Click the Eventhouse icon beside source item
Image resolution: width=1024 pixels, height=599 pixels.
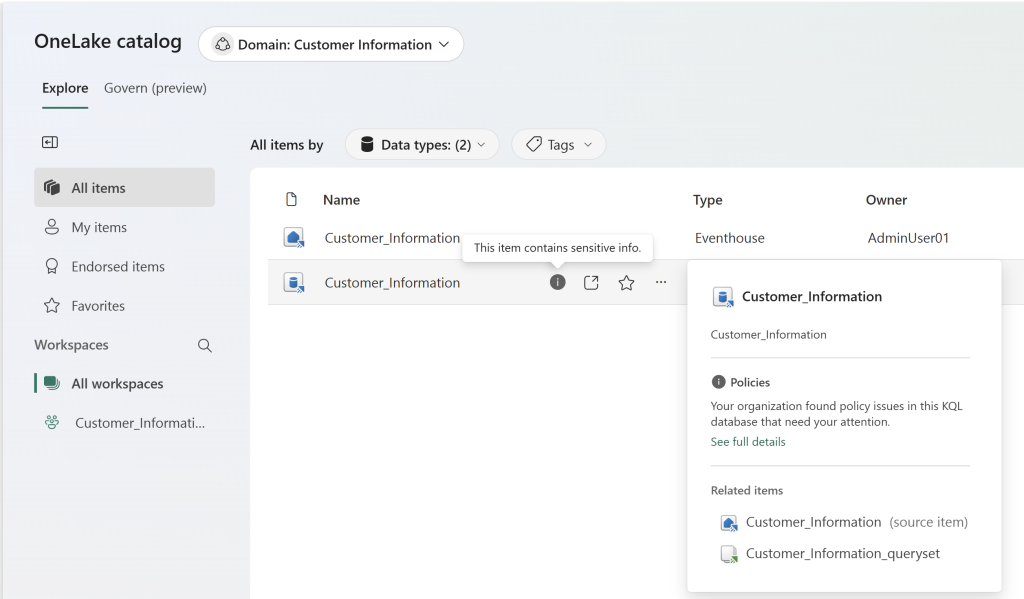pyautogui.click(x=729, y=523)
